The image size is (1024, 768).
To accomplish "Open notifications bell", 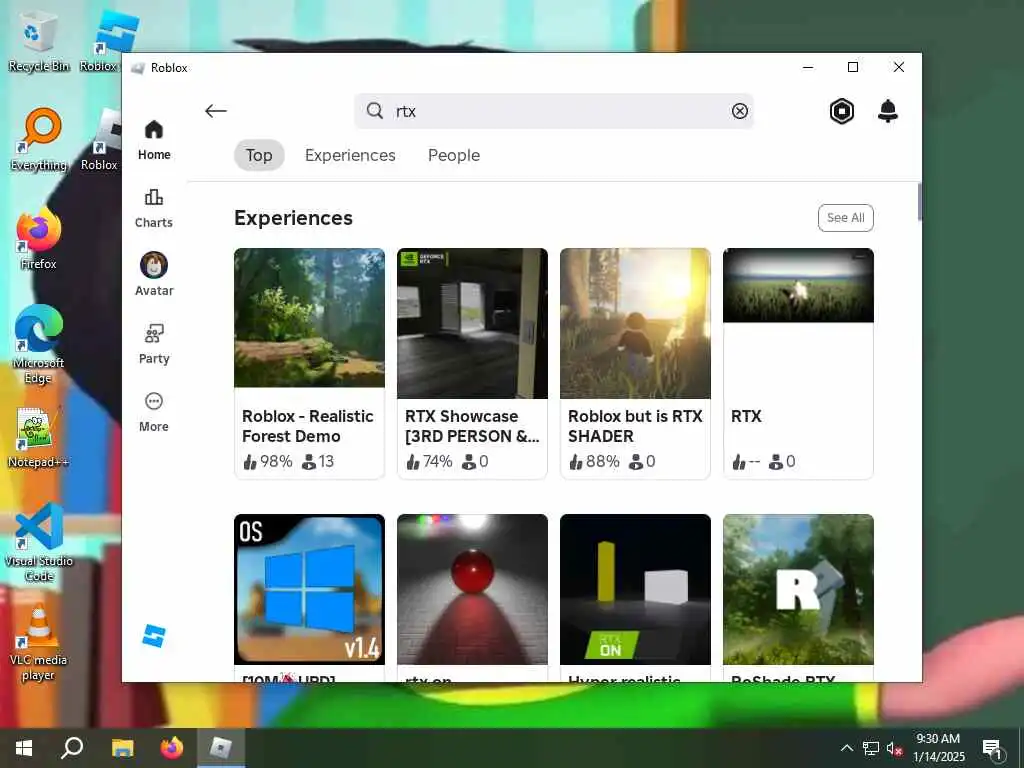I will (888, 111).
